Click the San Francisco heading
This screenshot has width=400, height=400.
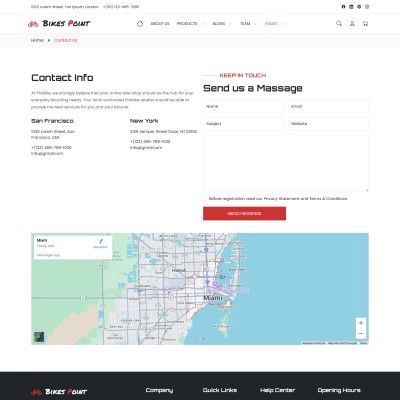coord(52,121)
